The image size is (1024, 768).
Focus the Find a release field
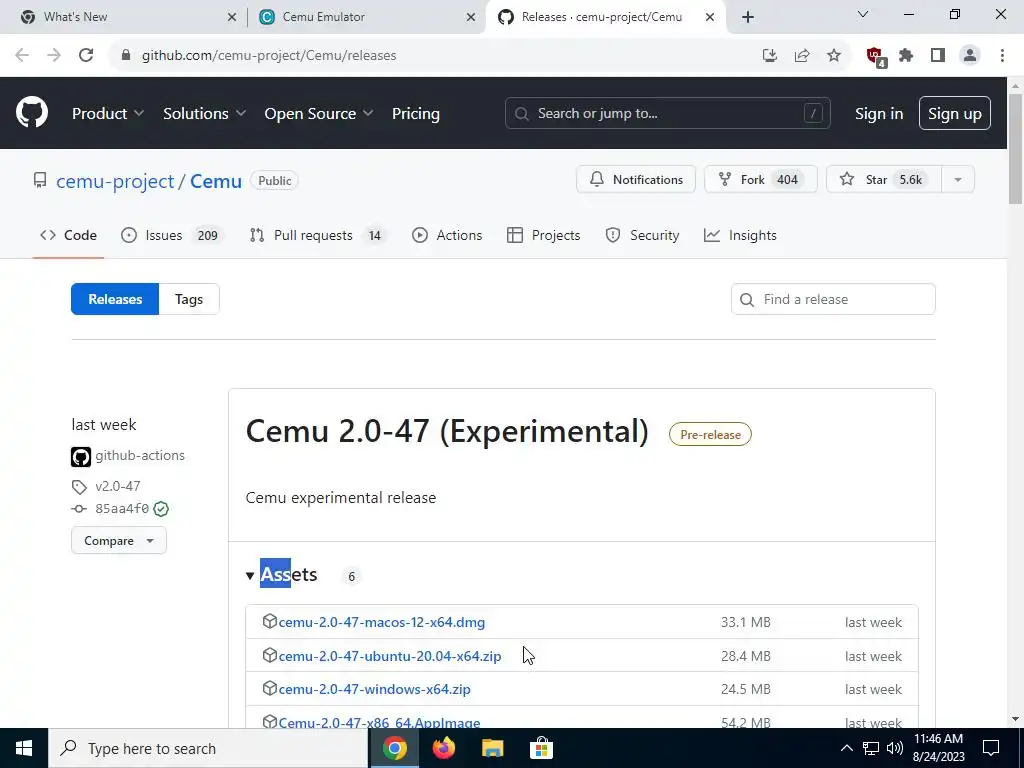pyautogui.click(x=833, y=299)
